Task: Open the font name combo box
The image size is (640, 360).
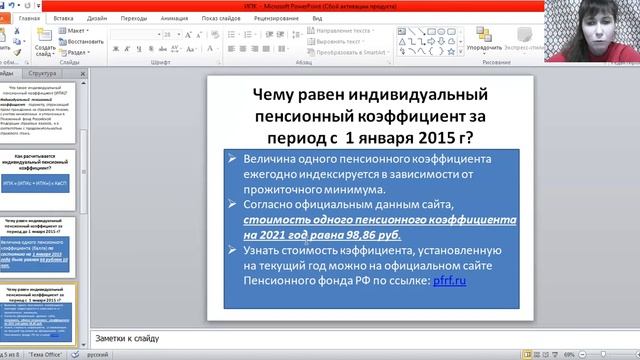Action: click(136, 35)
